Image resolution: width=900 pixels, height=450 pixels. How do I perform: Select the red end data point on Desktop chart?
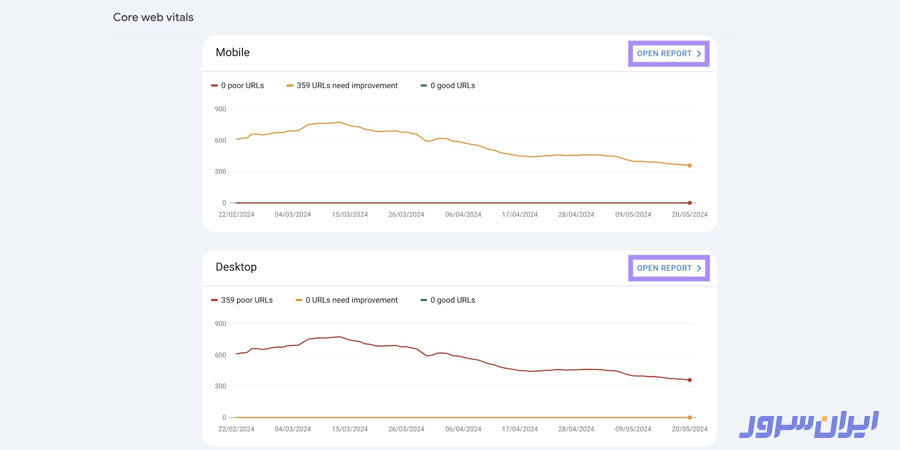coord(690,380)
